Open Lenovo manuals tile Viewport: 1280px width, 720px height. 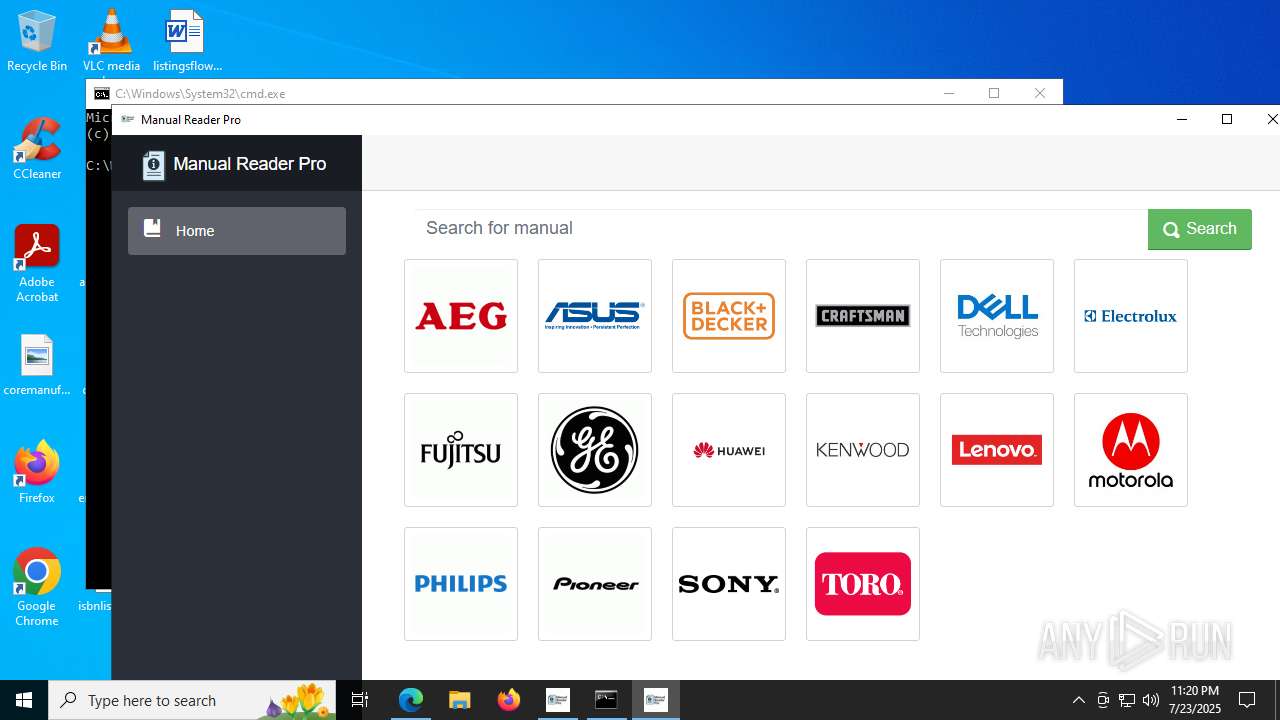[997, 450]
